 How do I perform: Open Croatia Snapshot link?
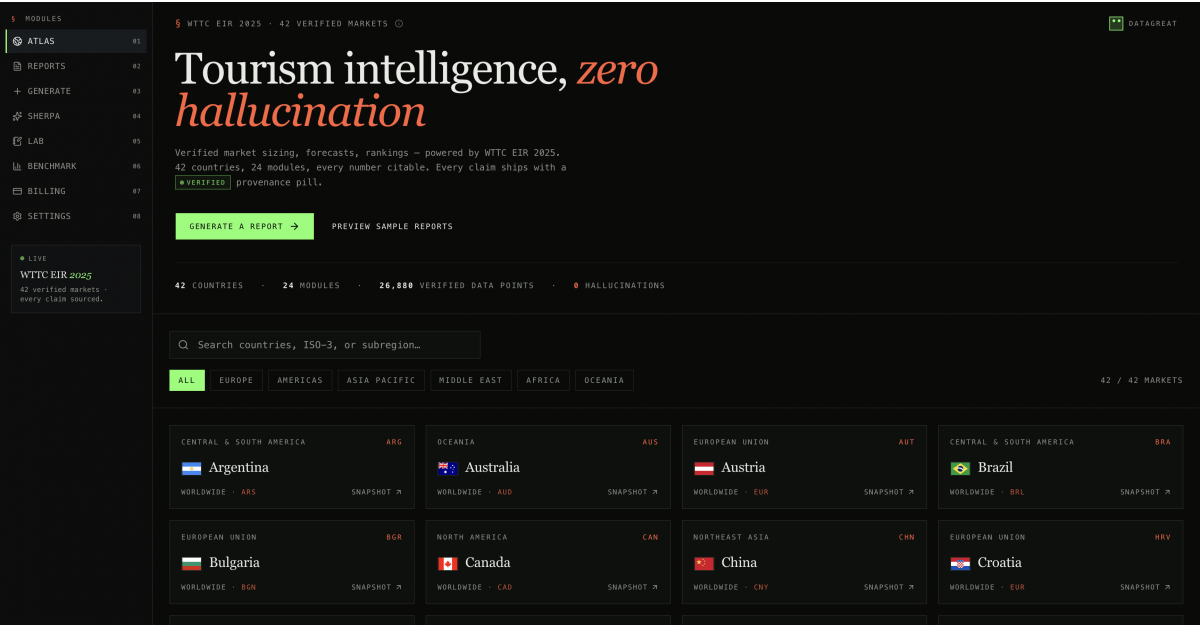[1145, 587]
